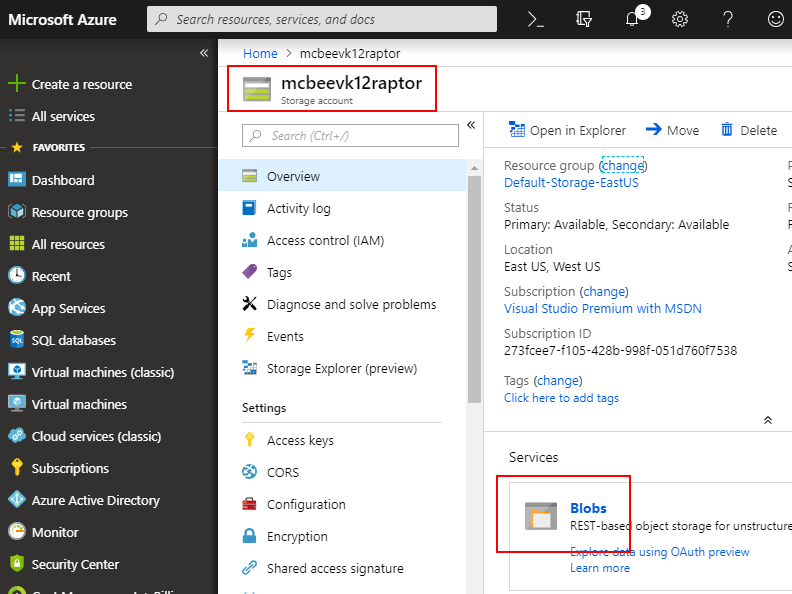Click the mcbeevk12raptor storage account icon
The image size is (792, 594).
257,89
